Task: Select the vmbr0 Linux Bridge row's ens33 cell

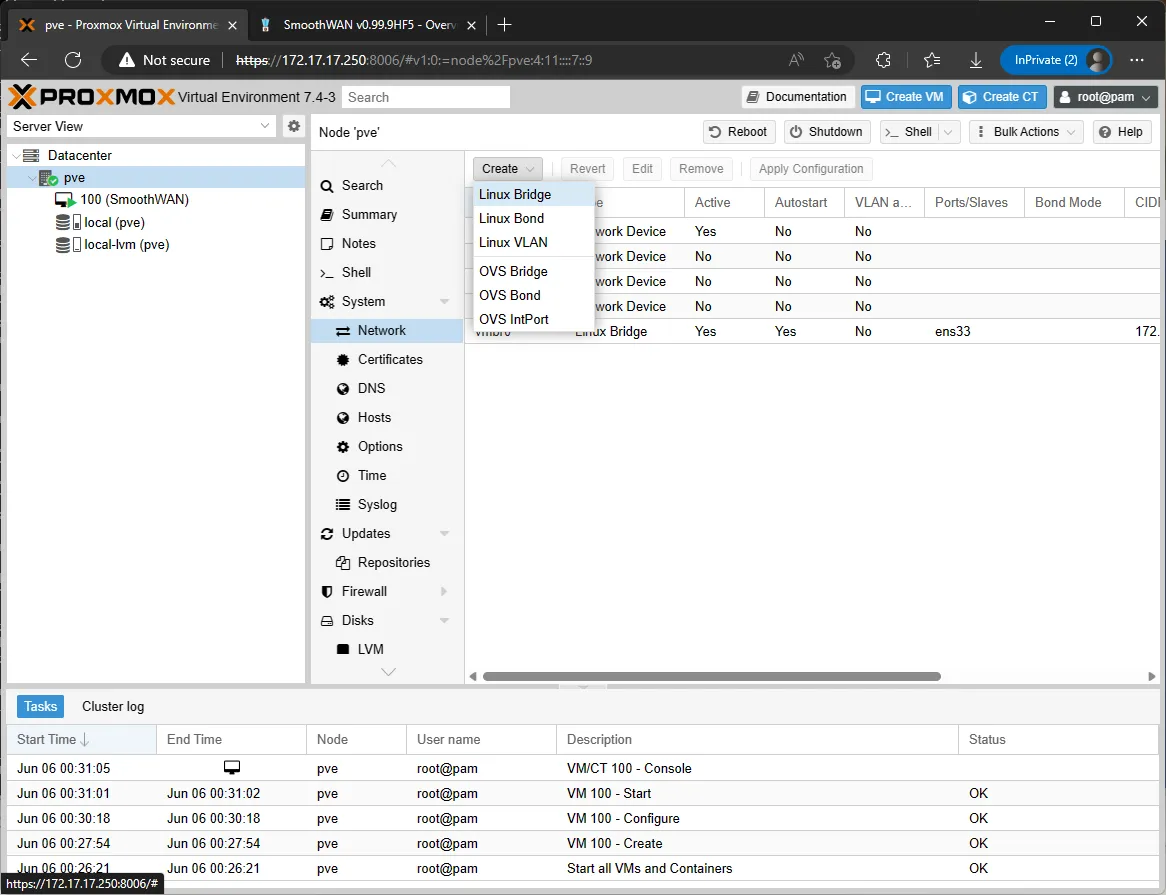Action: pos(973,332)
